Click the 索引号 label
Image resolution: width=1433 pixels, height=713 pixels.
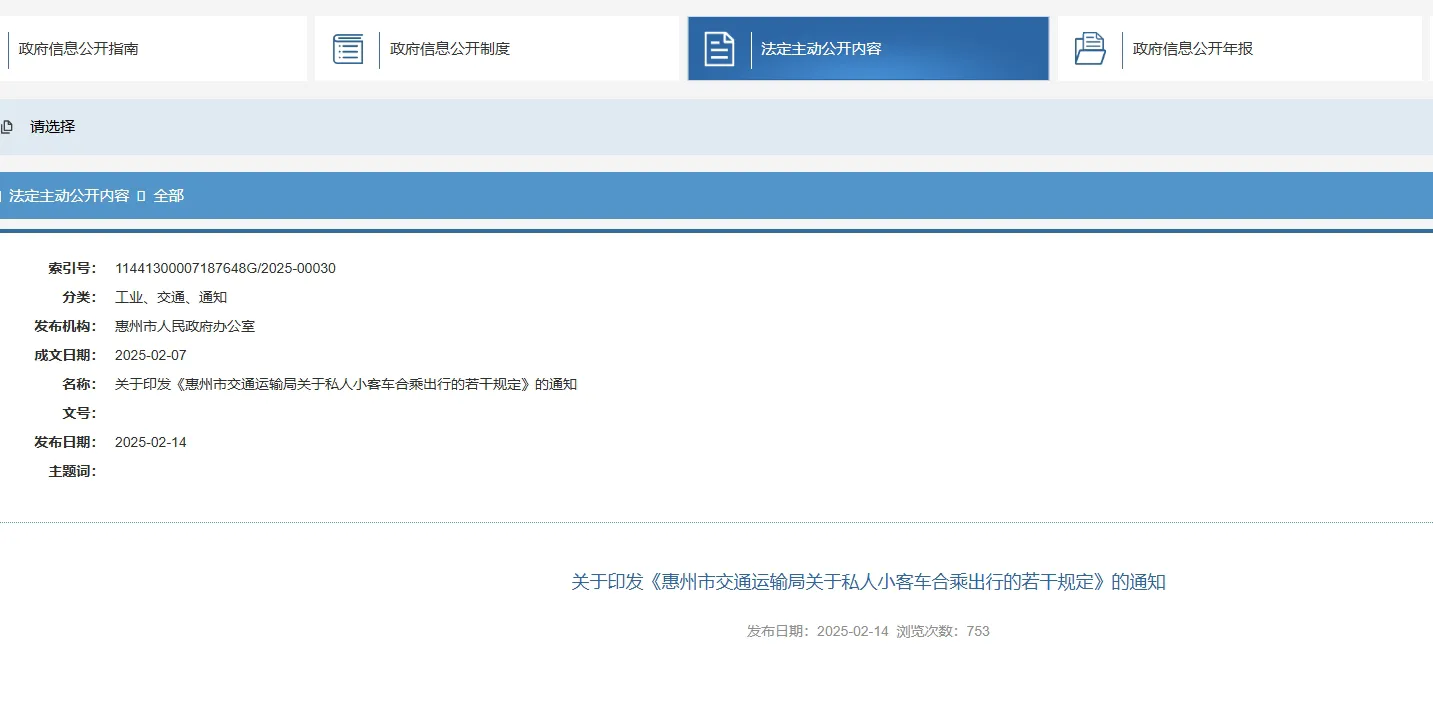click(x=72, y=268)
